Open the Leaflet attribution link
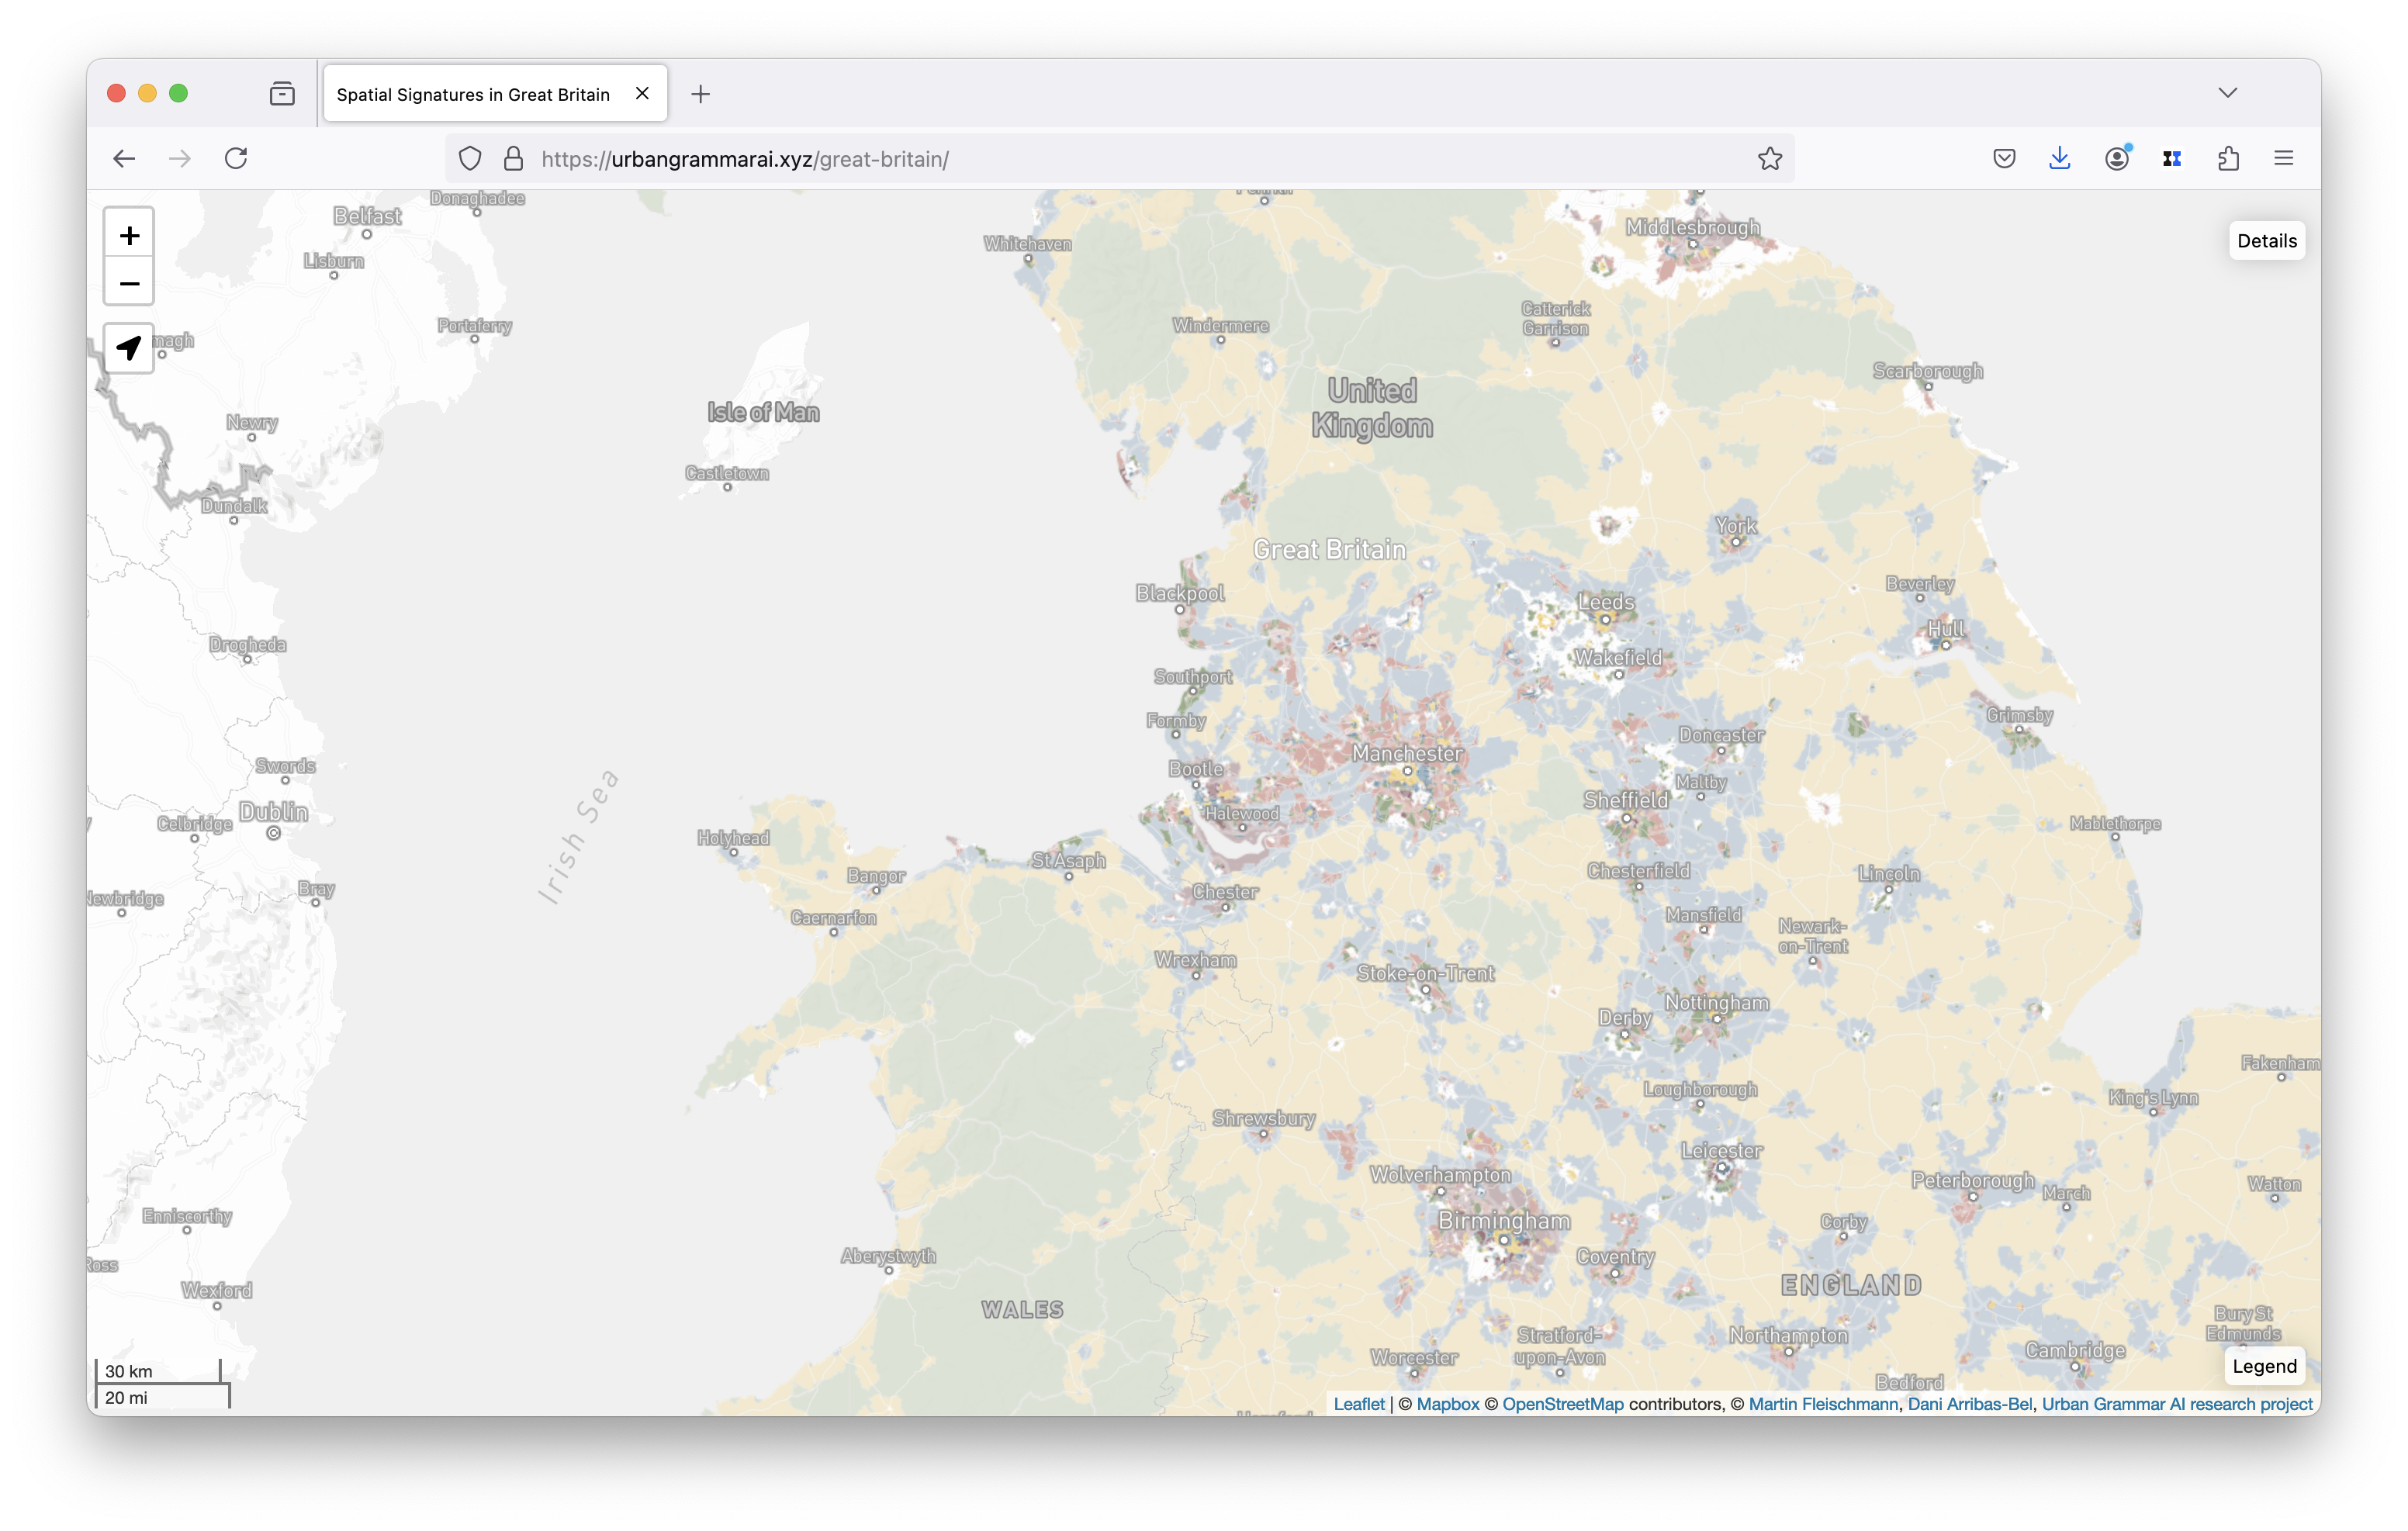Viewport: 2408px width, 1531px height. tap(1358, 1404)
